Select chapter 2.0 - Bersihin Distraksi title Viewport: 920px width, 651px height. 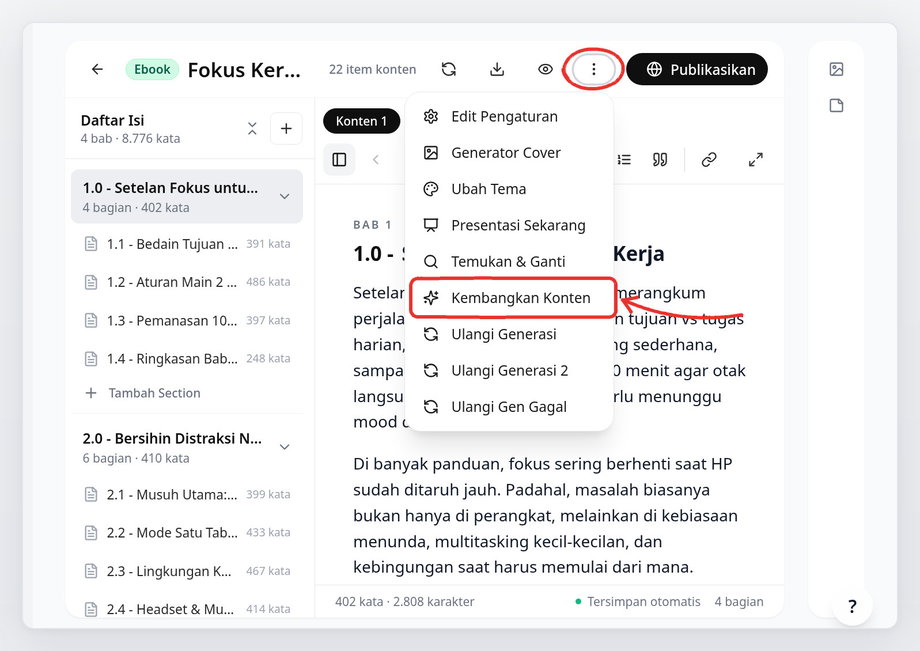click(x=172, y=439)
